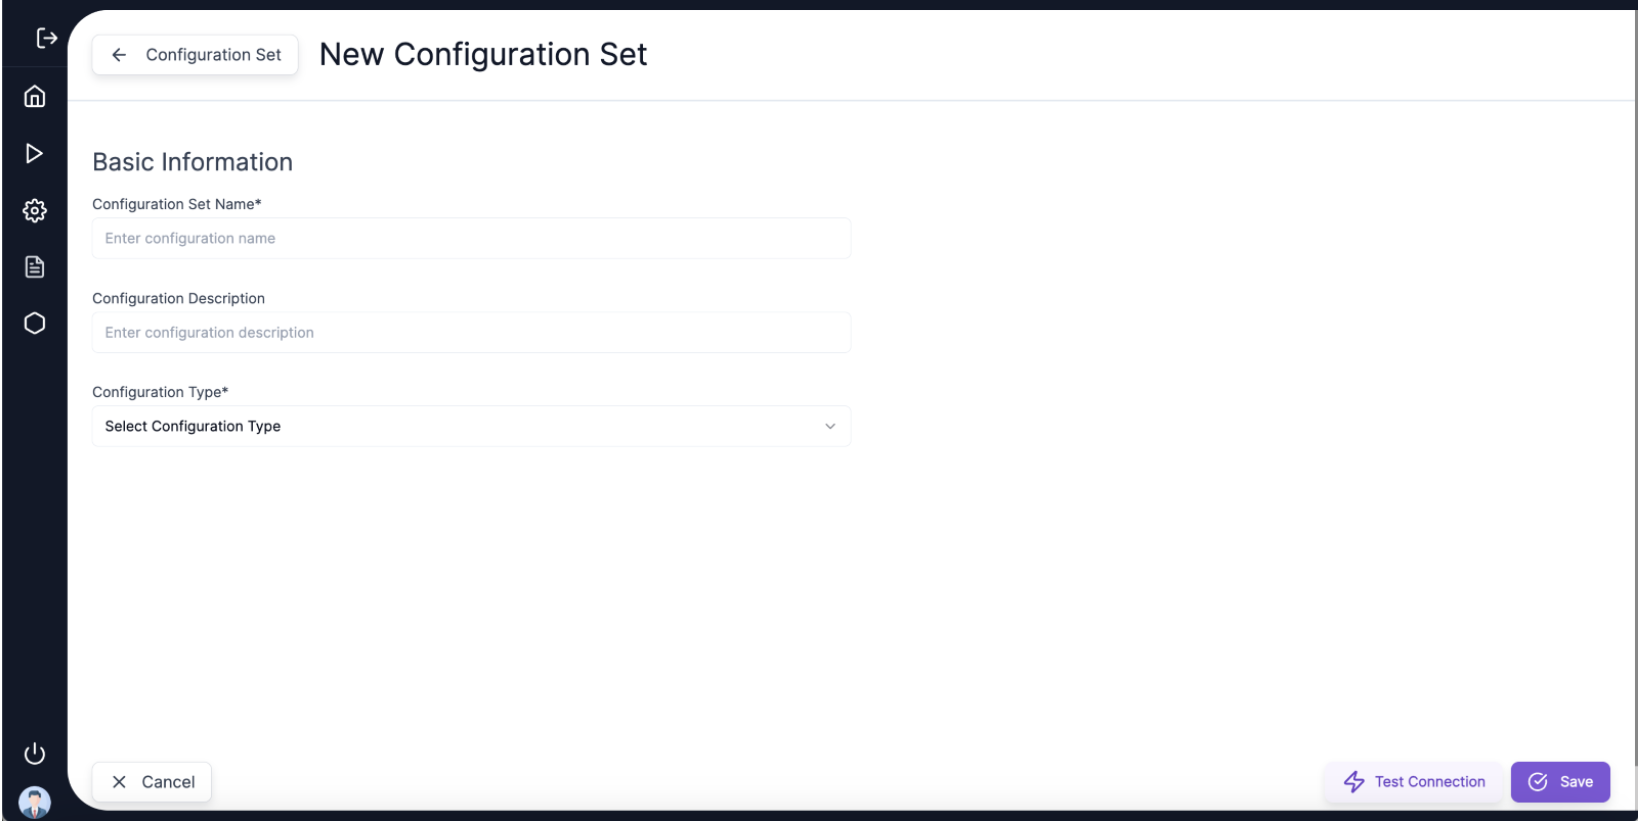Click the Test Connection button label
The height and width of the screenshot is (821, 1638).
pyautogui.click(x=1429, y=782)
